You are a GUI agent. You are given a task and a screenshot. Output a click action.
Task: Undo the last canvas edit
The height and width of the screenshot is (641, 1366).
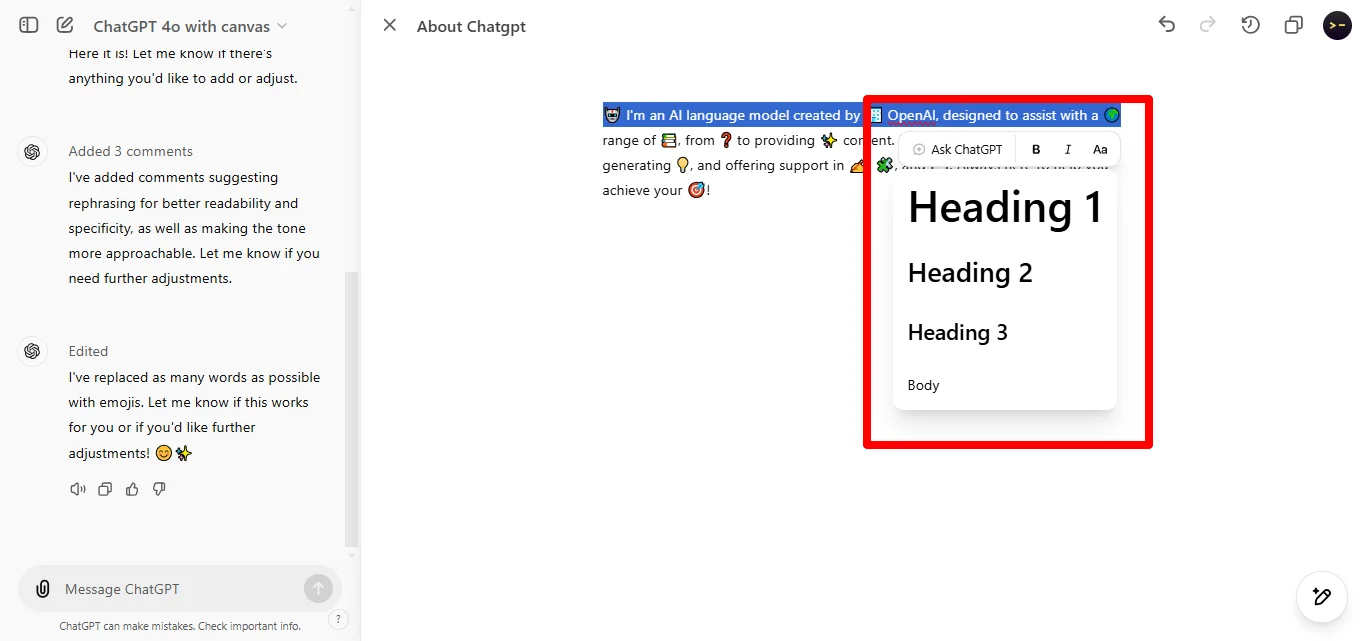(1166, 25)
